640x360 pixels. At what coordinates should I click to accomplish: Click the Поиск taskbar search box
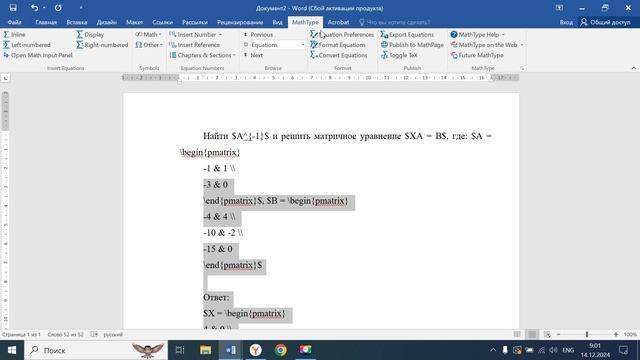[96, 350]
